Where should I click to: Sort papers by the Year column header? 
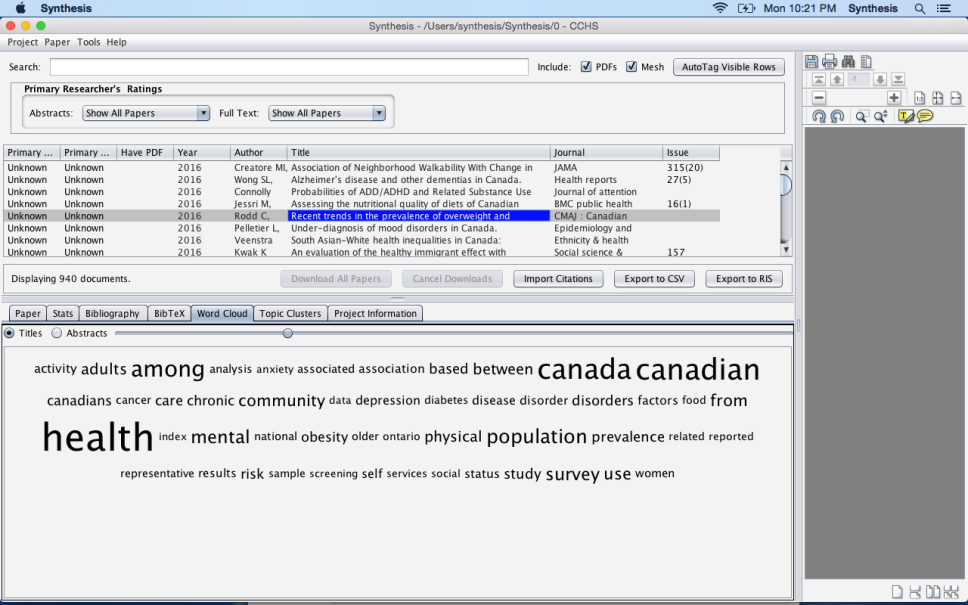coord(201,152)
